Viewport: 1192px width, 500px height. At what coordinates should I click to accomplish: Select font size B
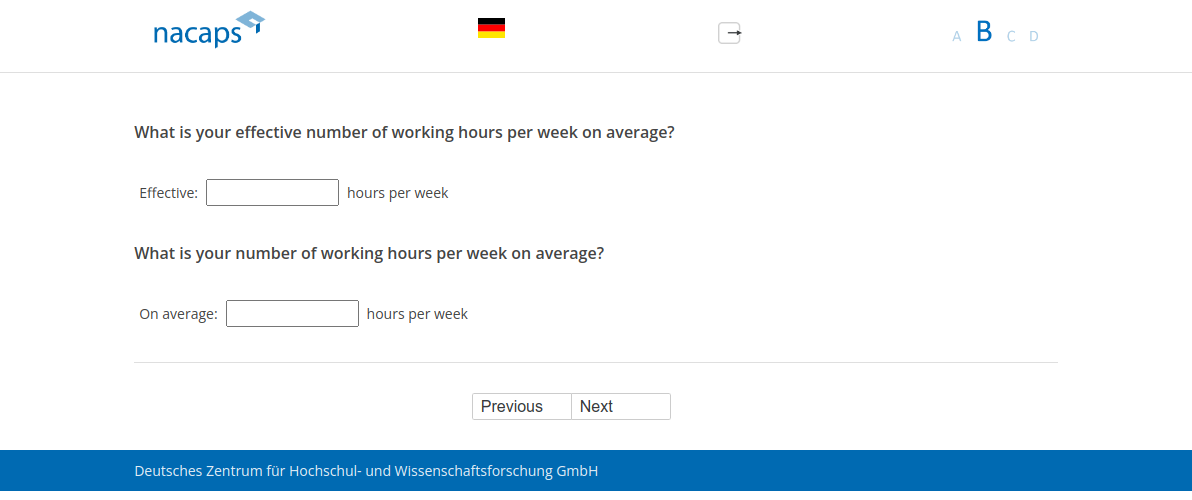(x=984, y=32)
